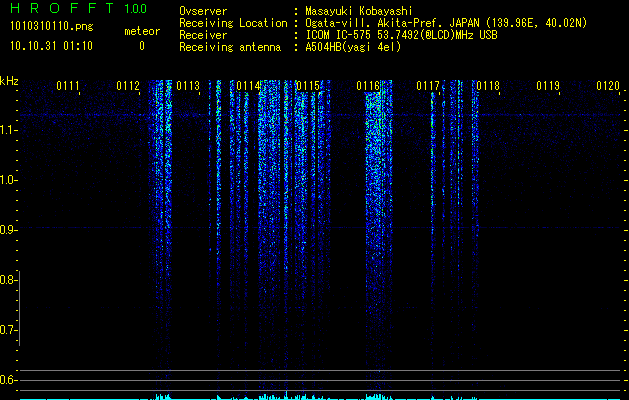Click the file name 1010310110.png
629x400 pixels.
(x=52, y=27)
